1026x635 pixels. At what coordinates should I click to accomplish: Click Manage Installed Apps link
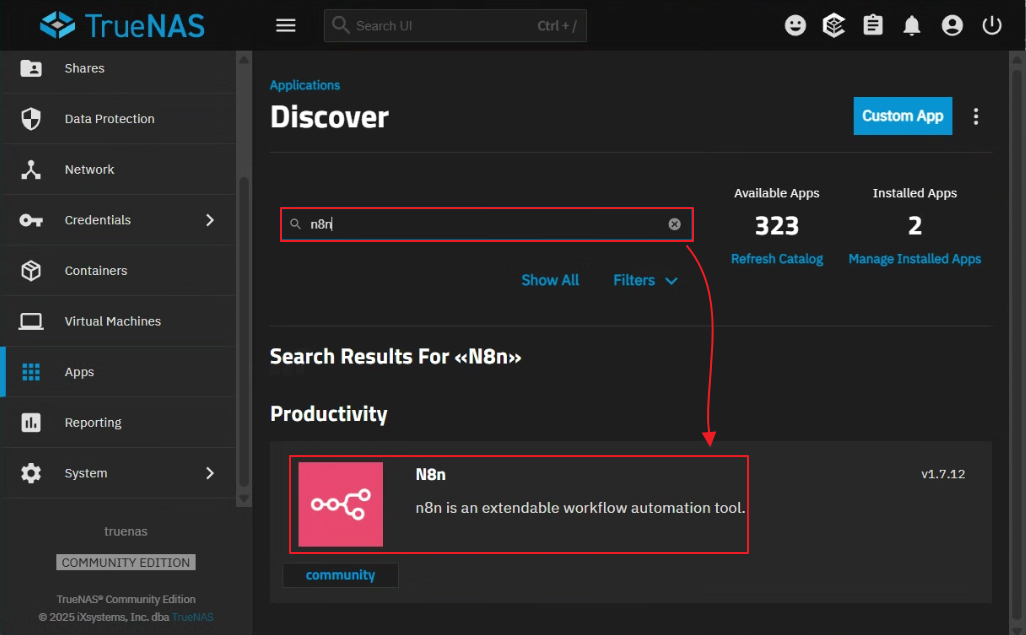point(915,259)
